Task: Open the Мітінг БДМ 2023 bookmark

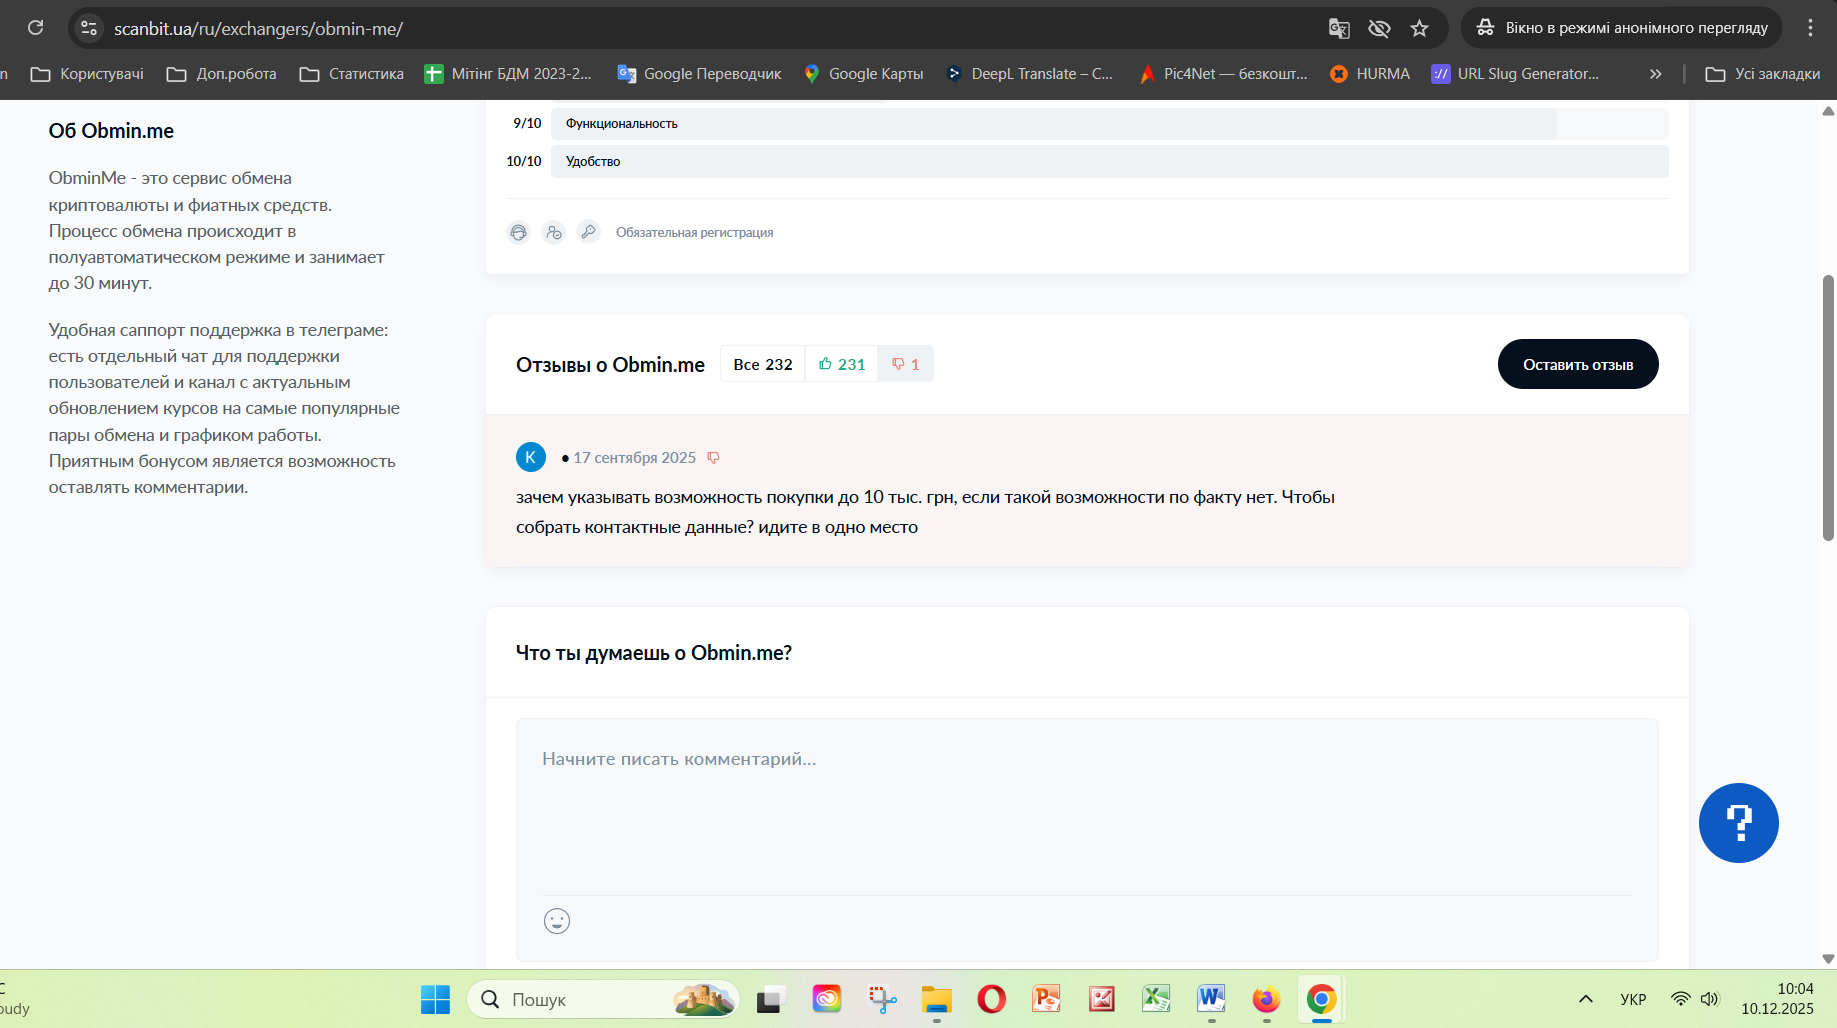Action: coord(508,74)
